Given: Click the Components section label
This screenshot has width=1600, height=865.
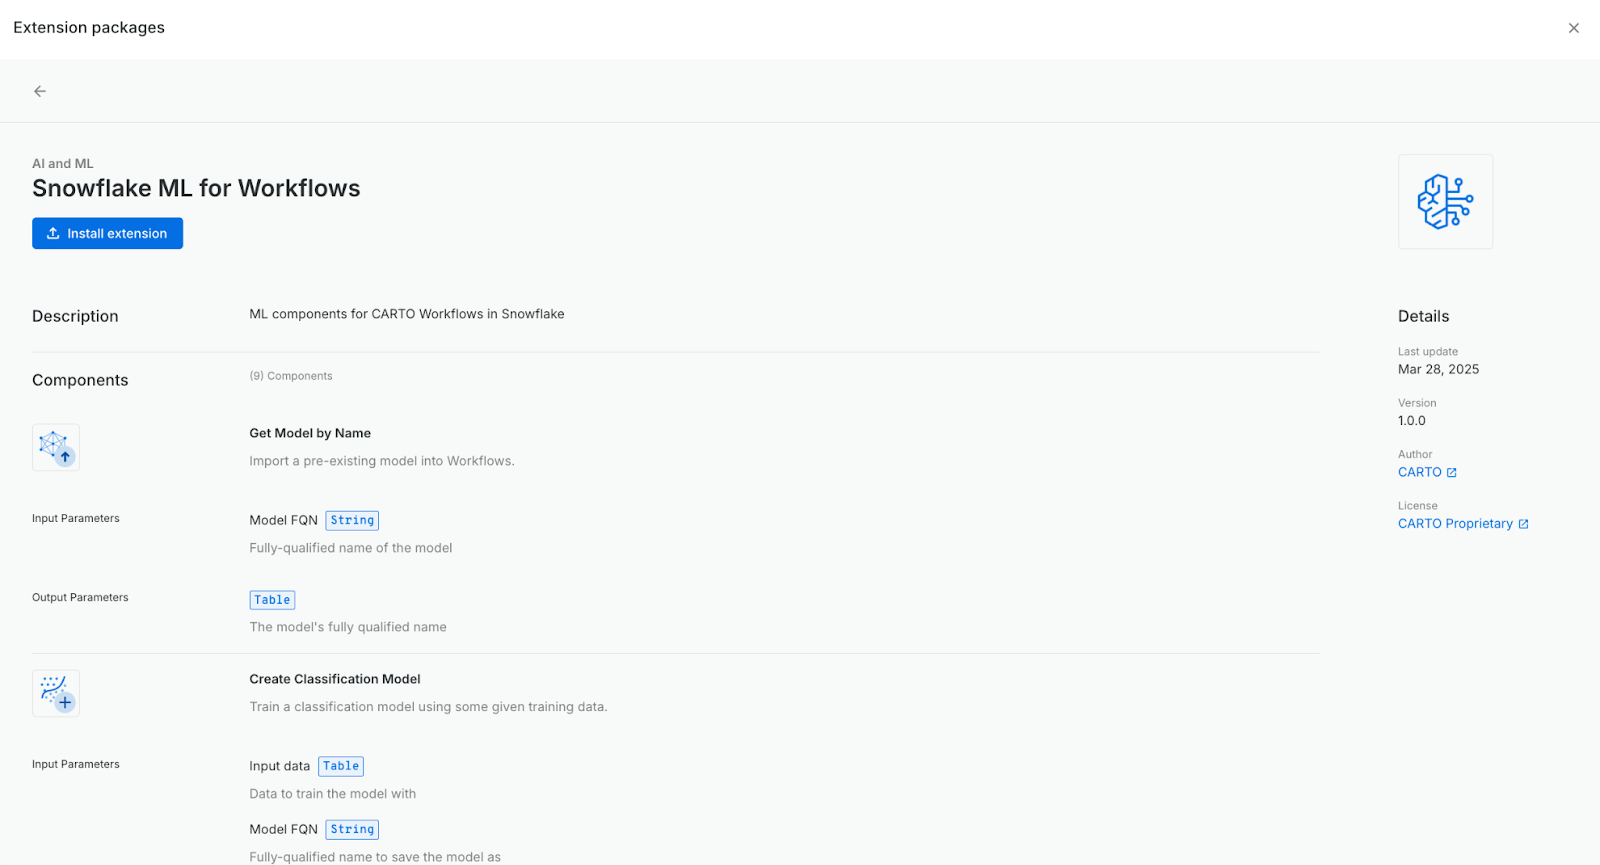Looking at the screenshot, I should click(x=80, y=380).
